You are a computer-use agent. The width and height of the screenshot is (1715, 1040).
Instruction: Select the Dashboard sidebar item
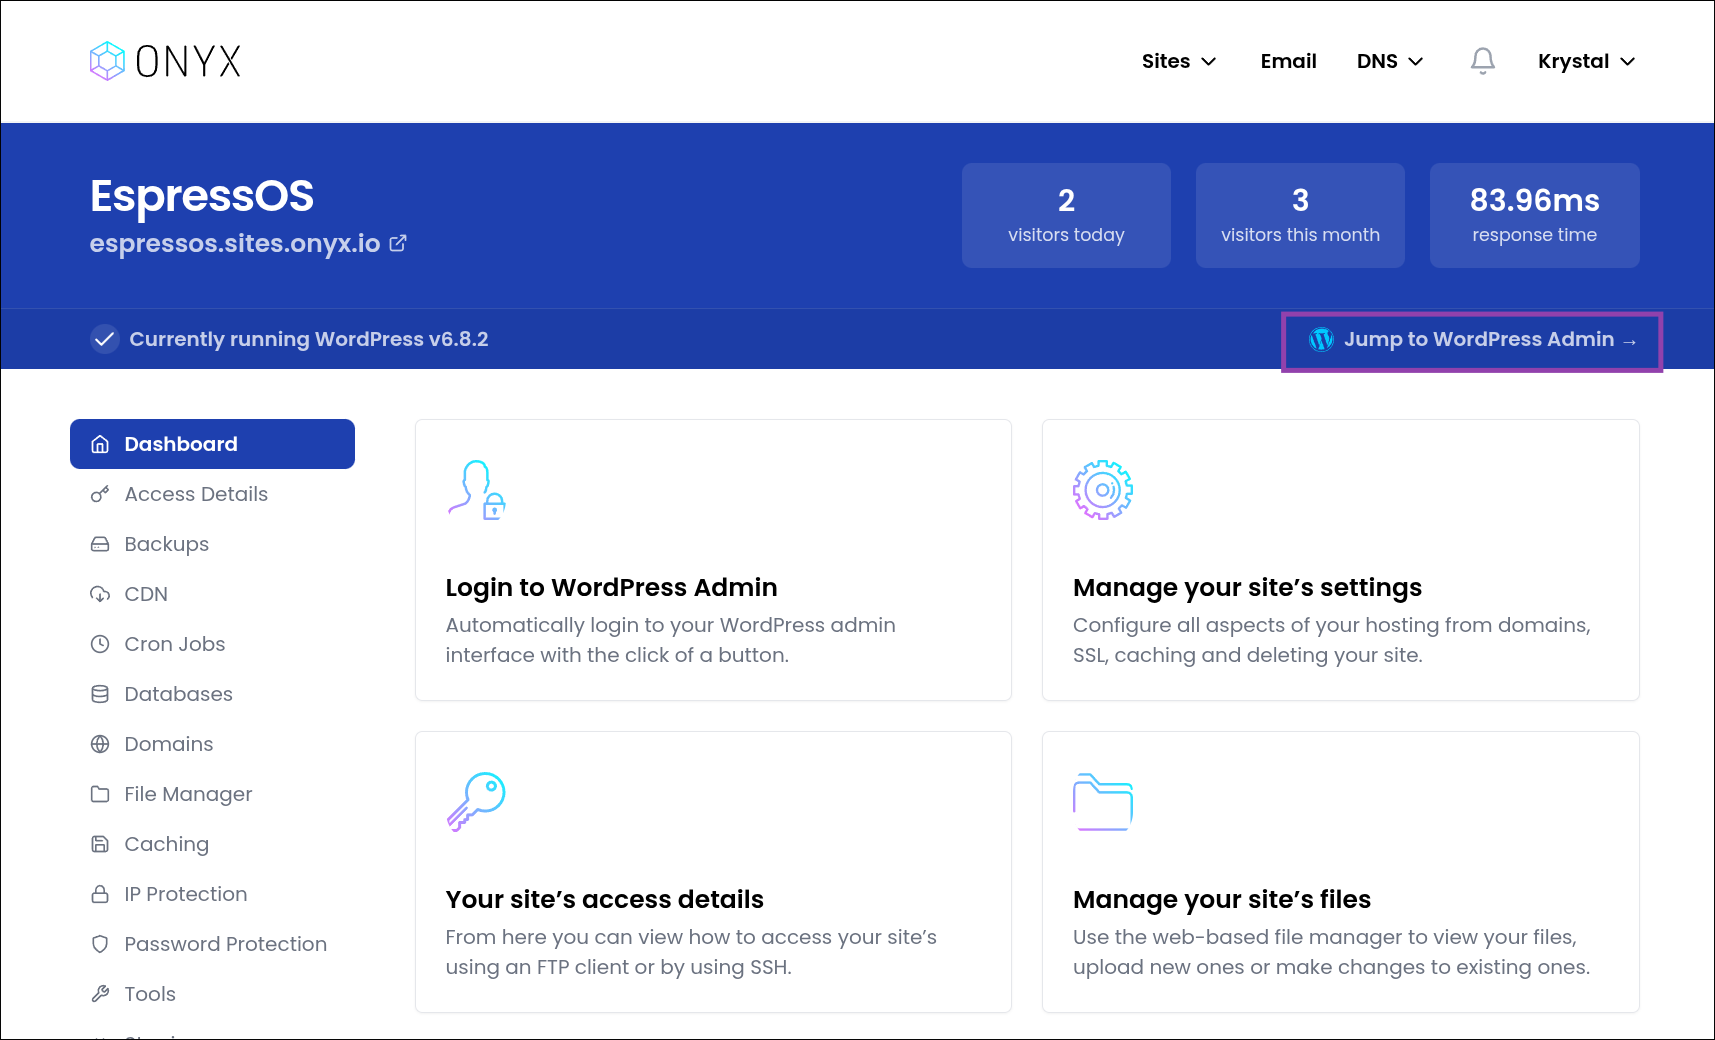[x=212, y=444]
